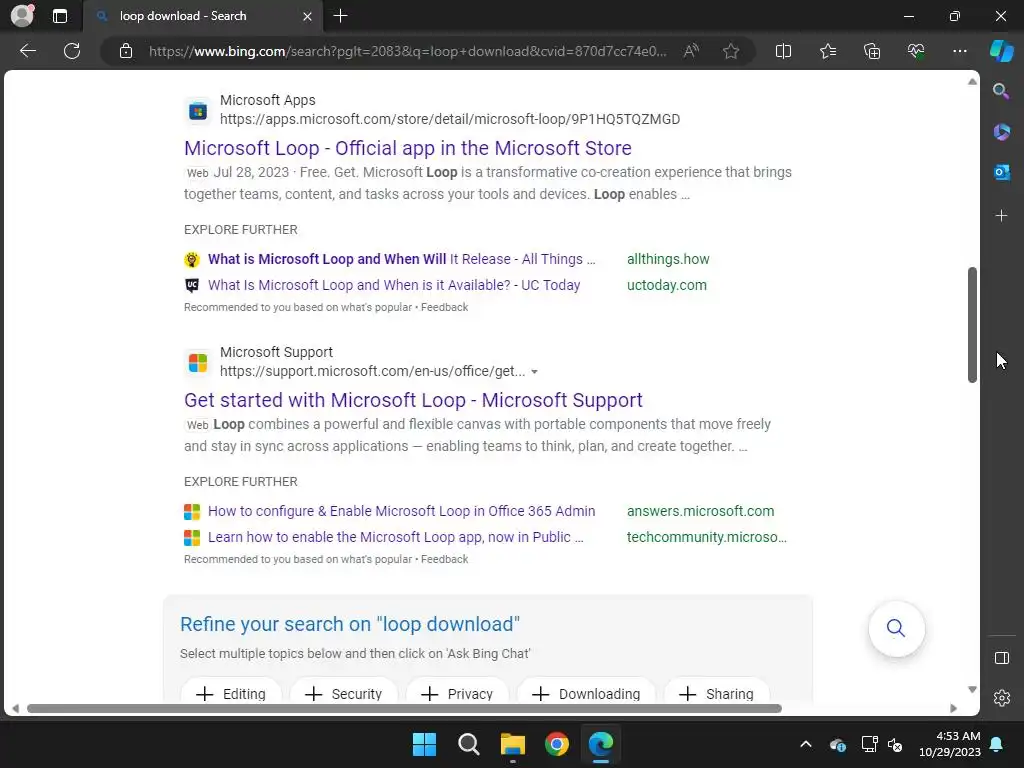The width and height of the screenshot is (1024, 768).
Task: Open Settings and more ellipsis menu
Action: 959,51
